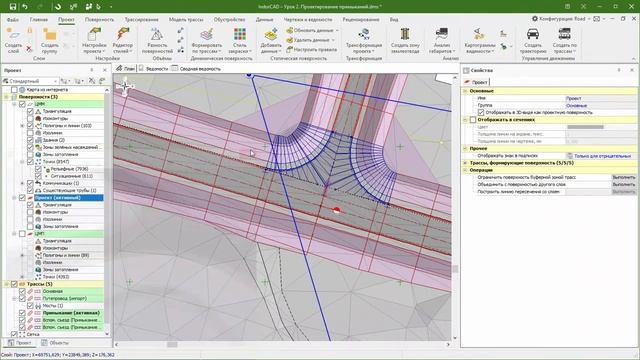
Task: Toggle Мосты (1) checkbox
Action: tap(30, 305)
